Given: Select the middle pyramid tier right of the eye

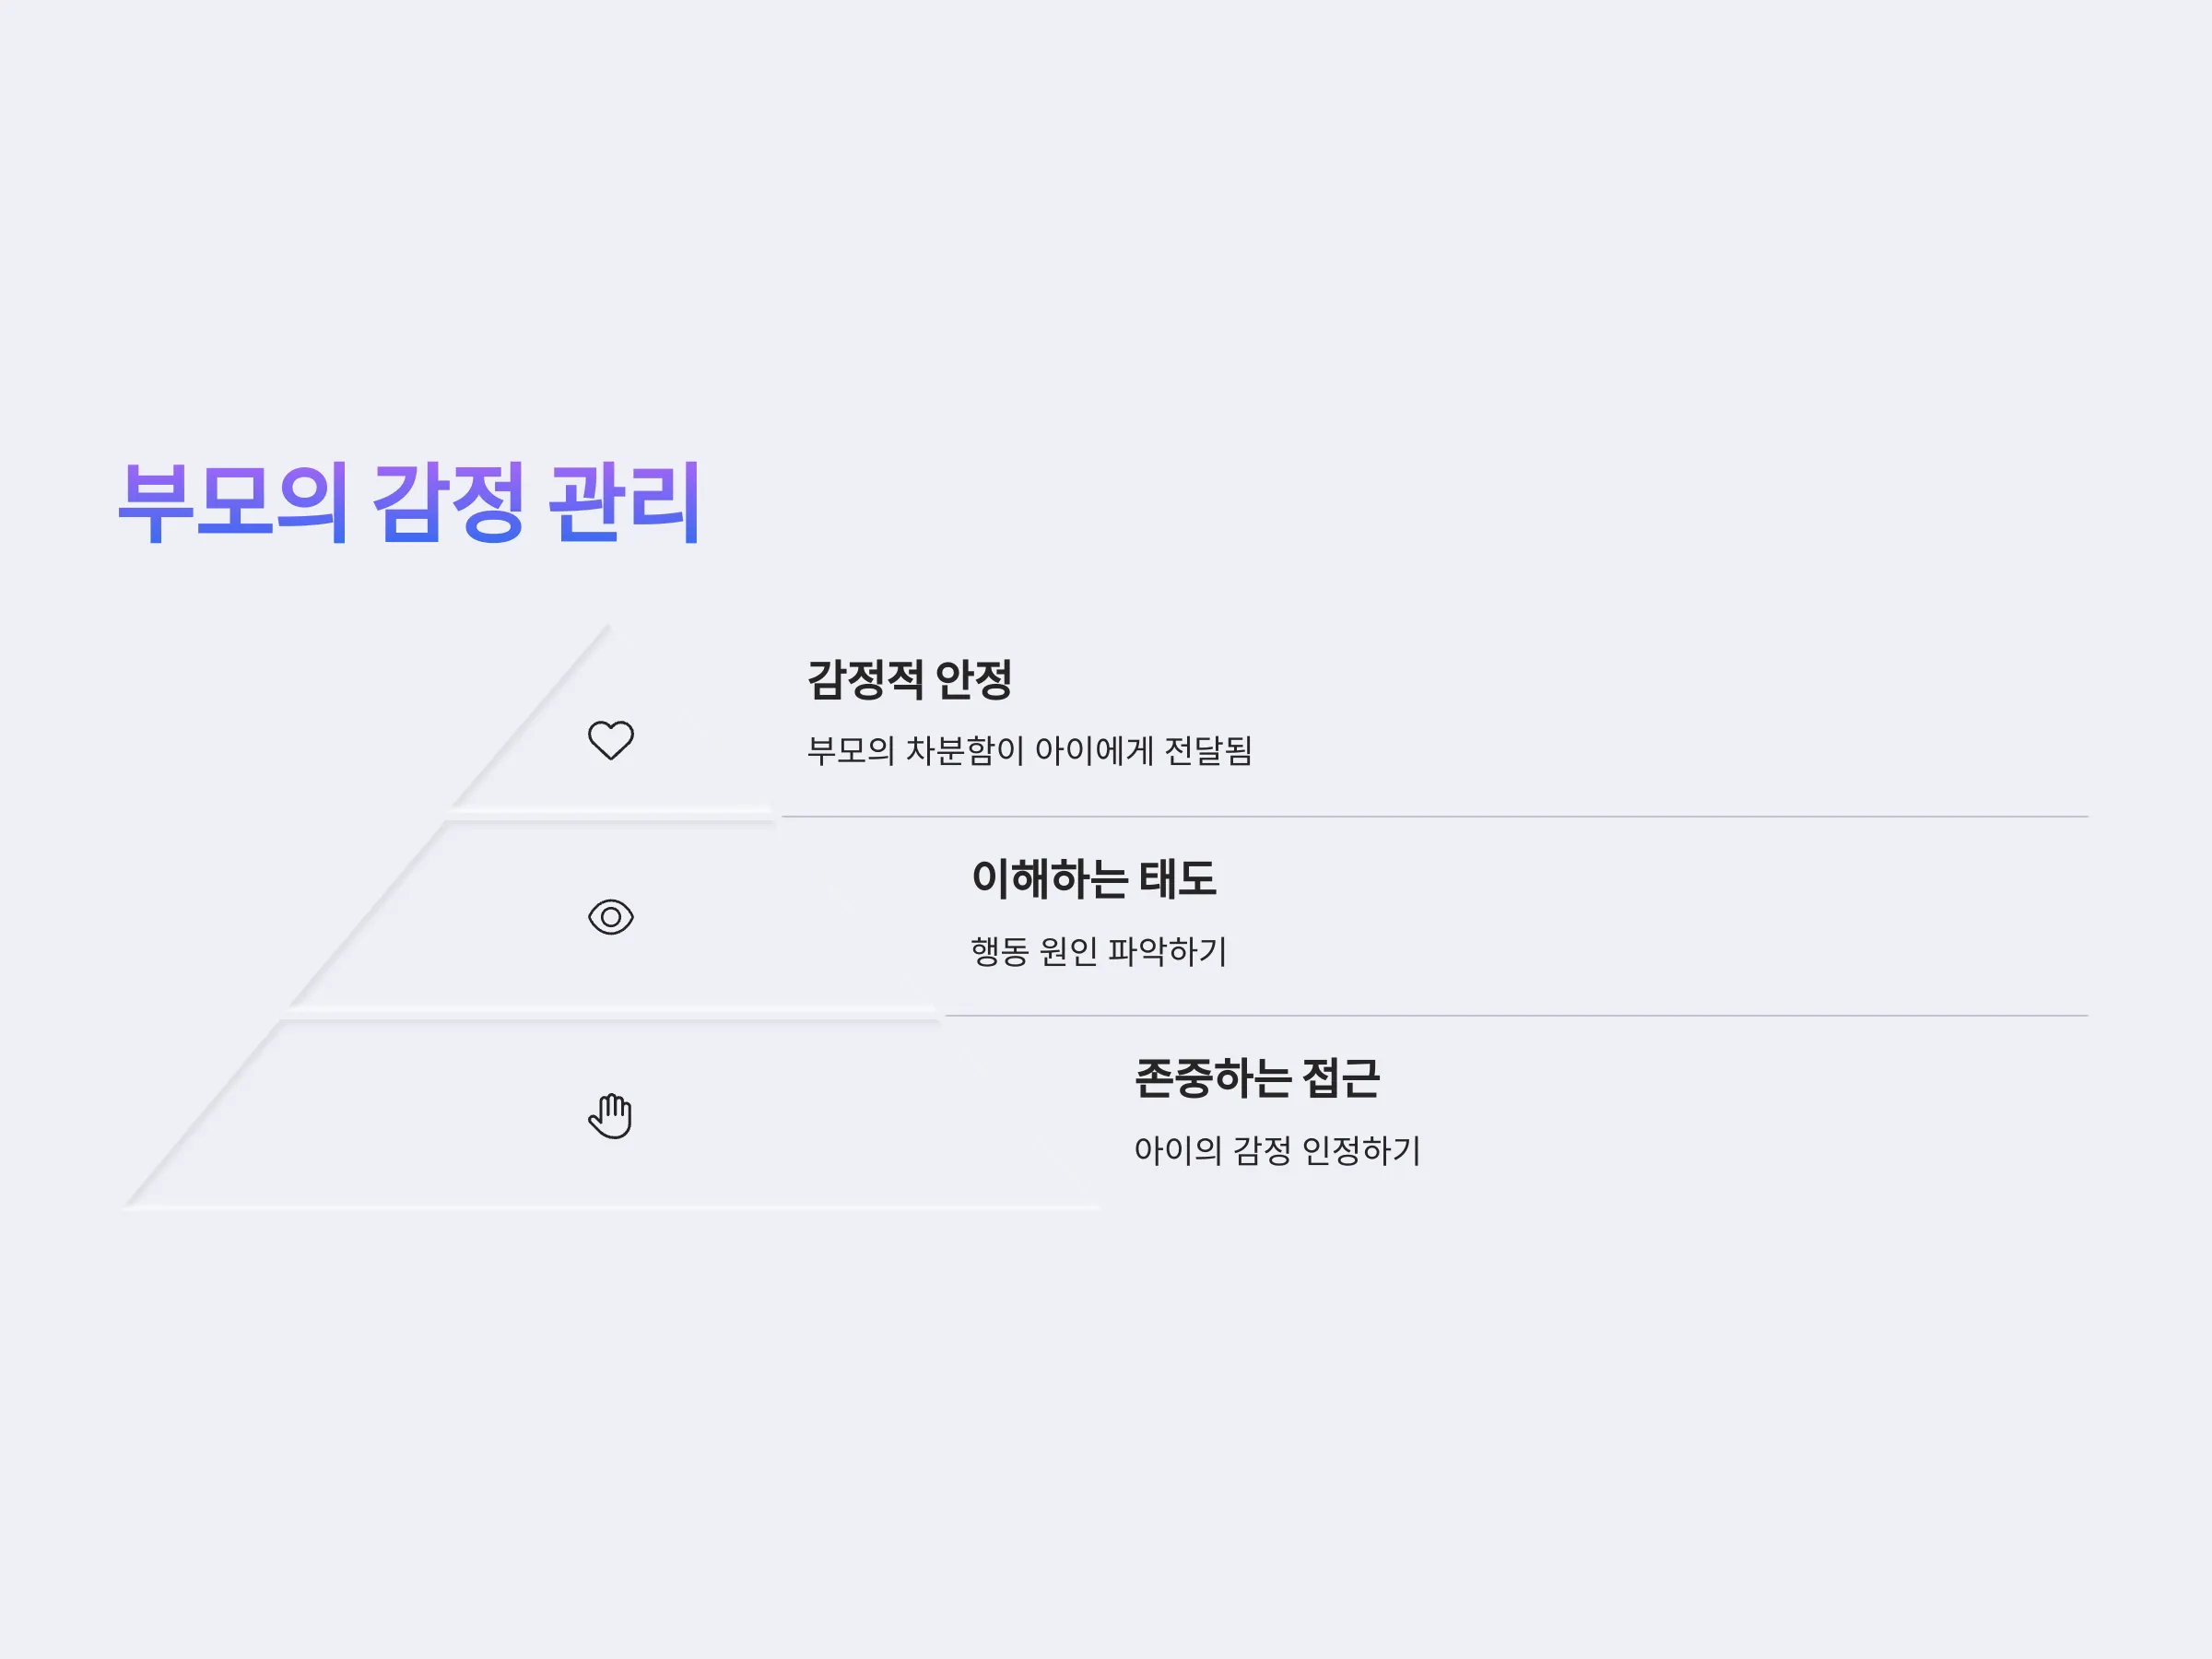Looking at the screenshot, I should click(x=760, y=917).
